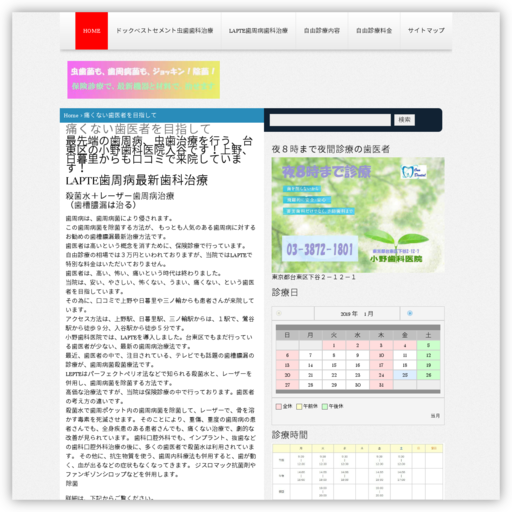Screen dimensions: 512x512
Task: Click heading 痛くない歯医者を目指して
Action: (138, 129)
